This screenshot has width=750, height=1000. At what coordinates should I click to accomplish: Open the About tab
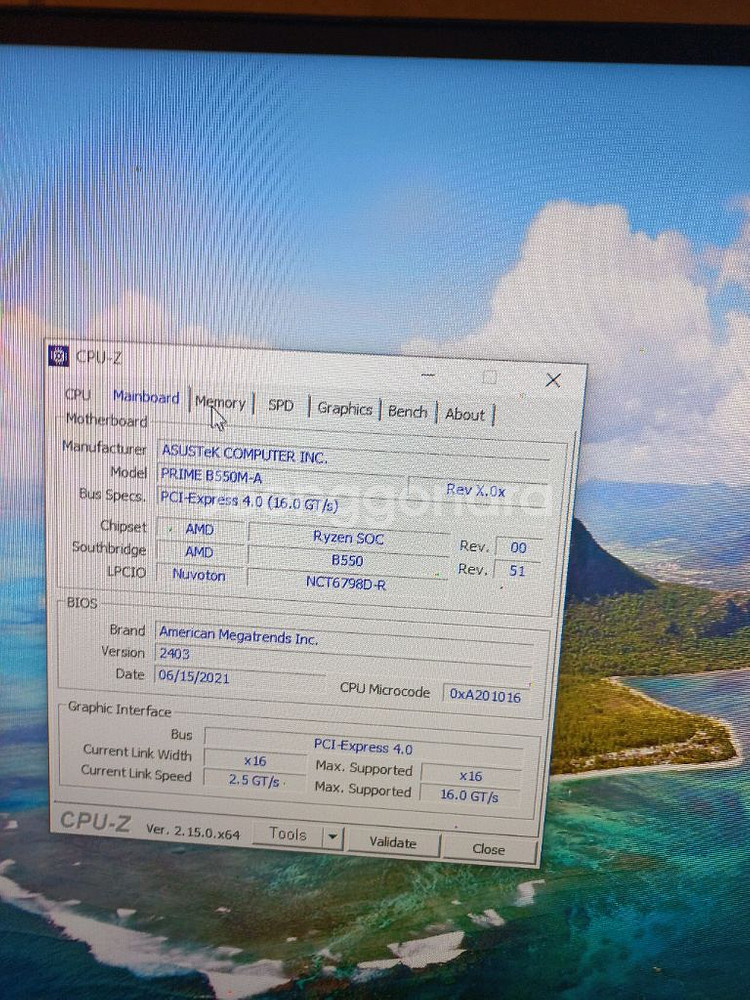465,415
